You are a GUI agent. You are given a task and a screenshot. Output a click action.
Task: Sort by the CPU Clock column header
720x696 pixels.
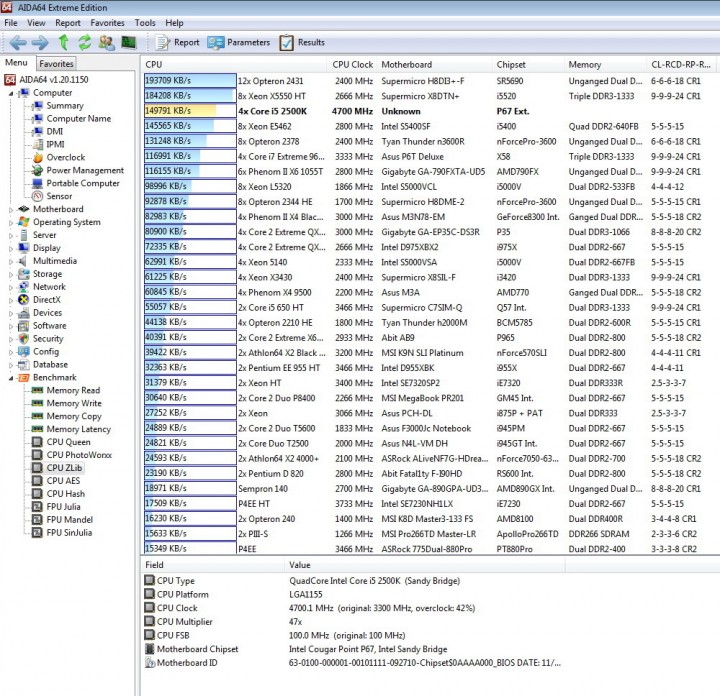[352, 65]
